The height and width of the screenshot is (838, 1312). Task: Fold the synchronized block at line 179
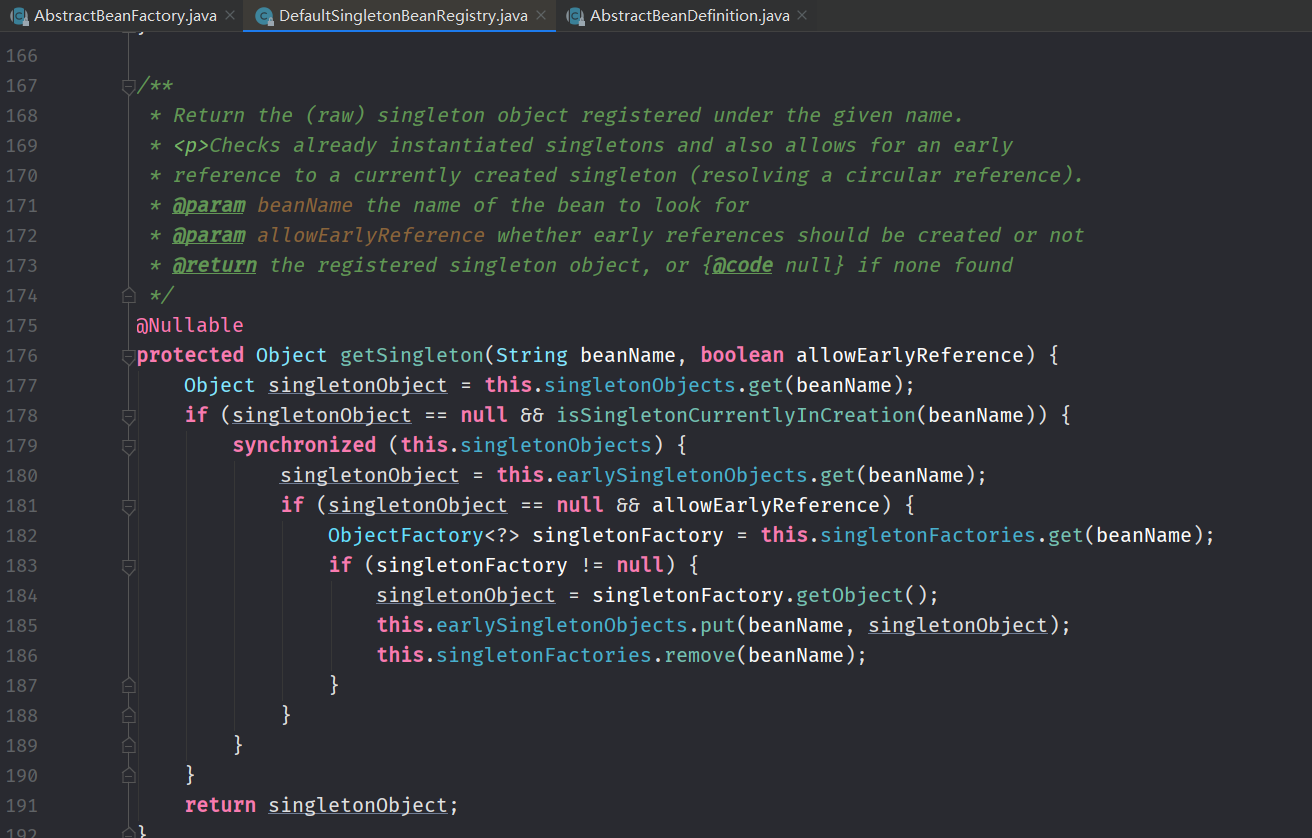coord(128,447)
